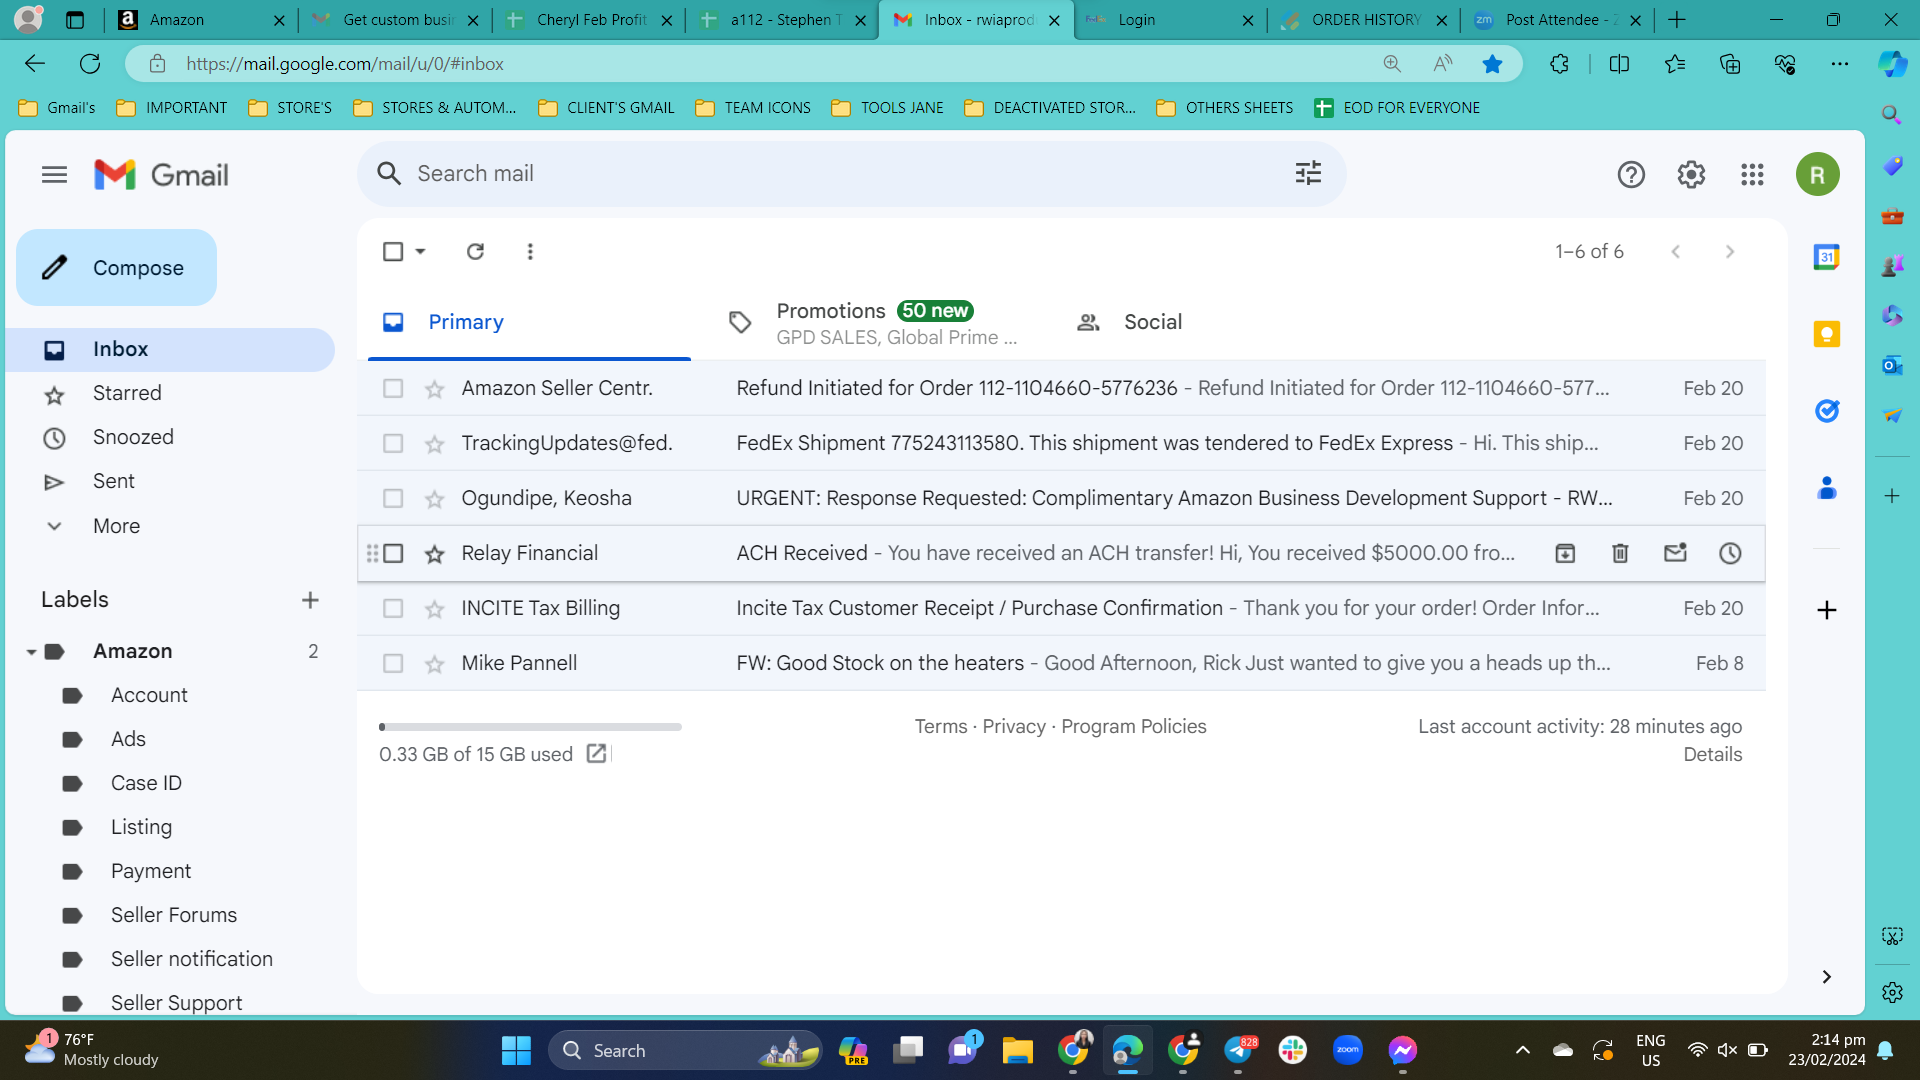The image size is (1920, 1080).
Task: Open the Program Policies link
Action: (x=1133, y=727)
